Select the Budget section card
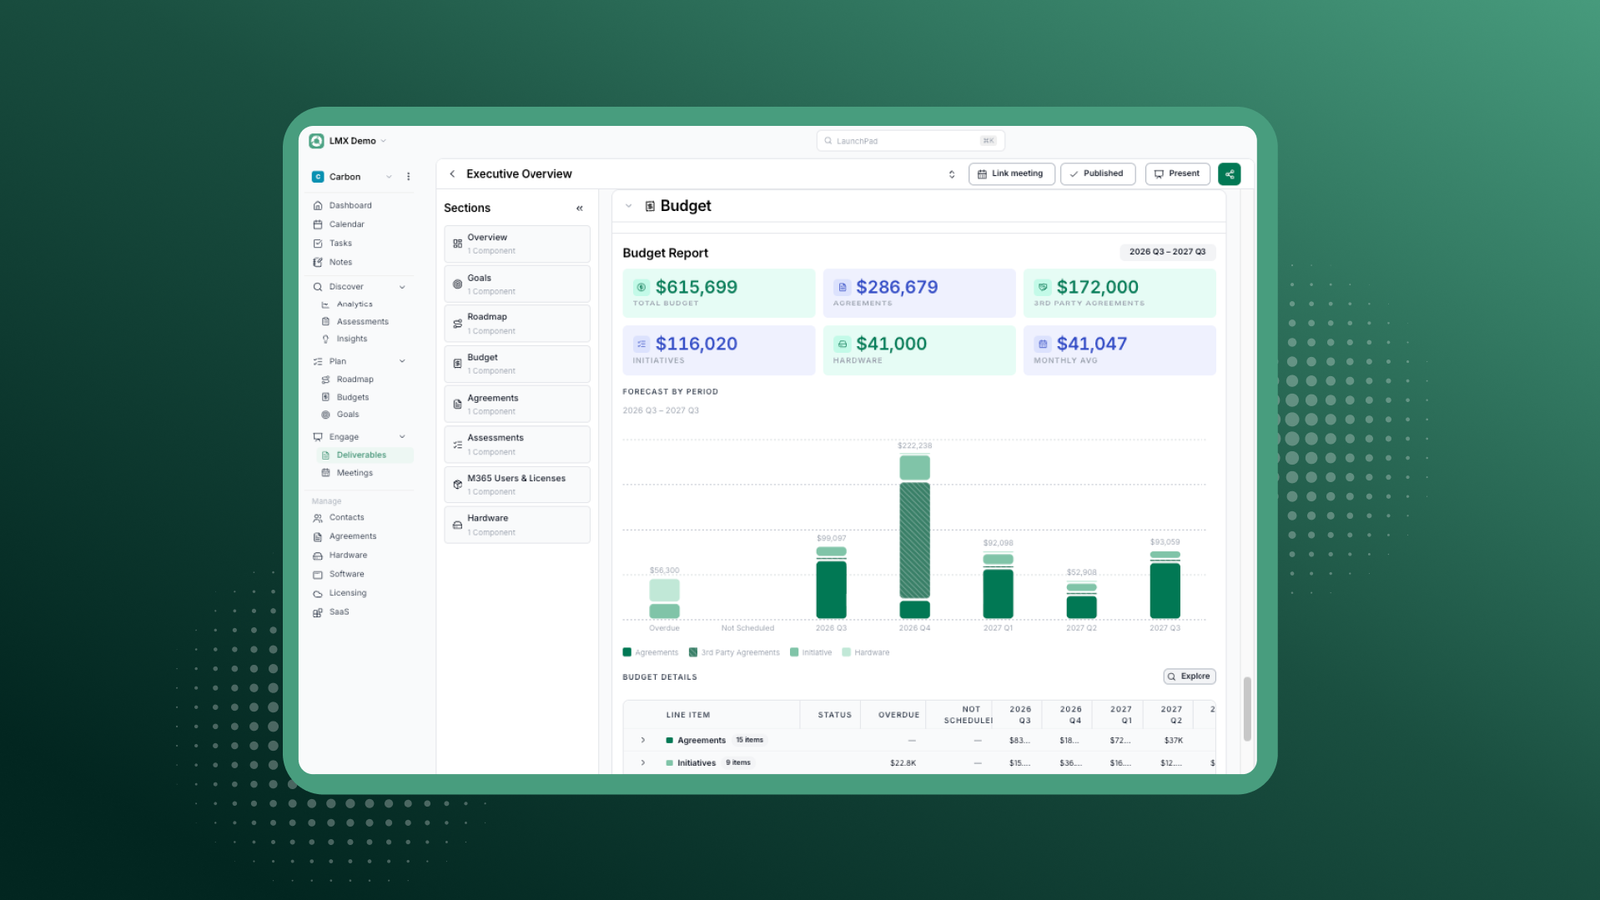Viewport: 1600px width, 900px height. pyautogui.click(x=517, y=364)
